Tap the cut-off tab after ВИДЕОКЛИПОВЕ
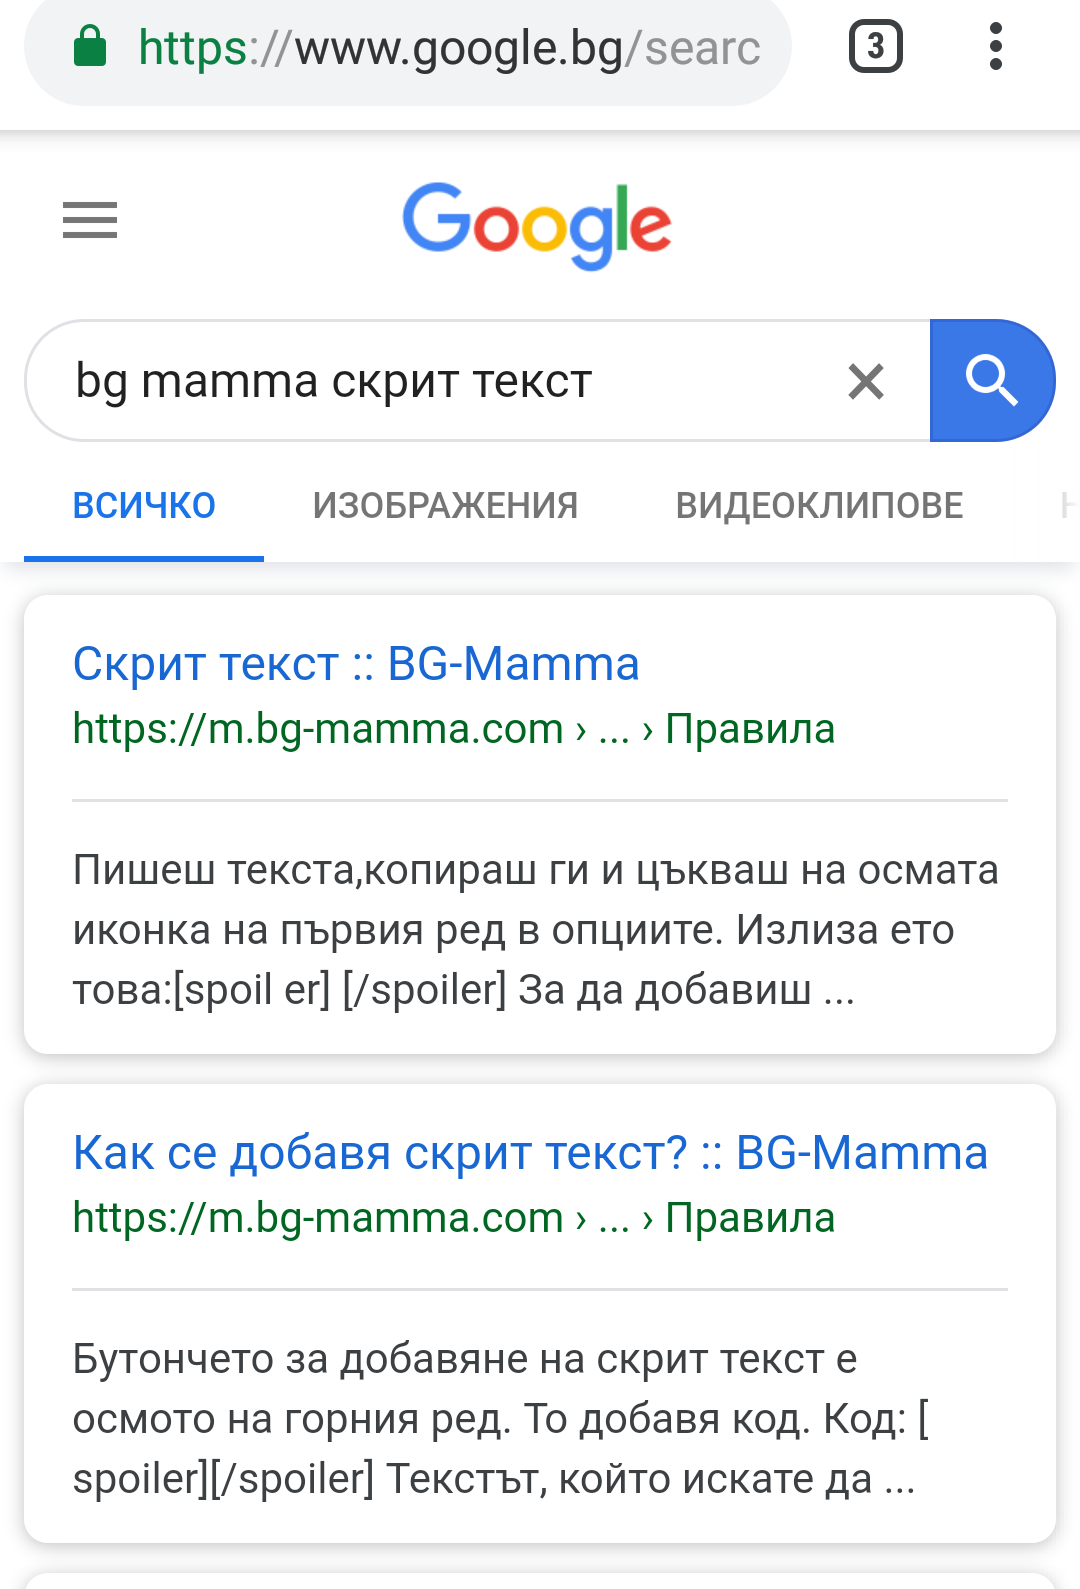This screenshot has width=1080, height=1589. (1068, 506)
